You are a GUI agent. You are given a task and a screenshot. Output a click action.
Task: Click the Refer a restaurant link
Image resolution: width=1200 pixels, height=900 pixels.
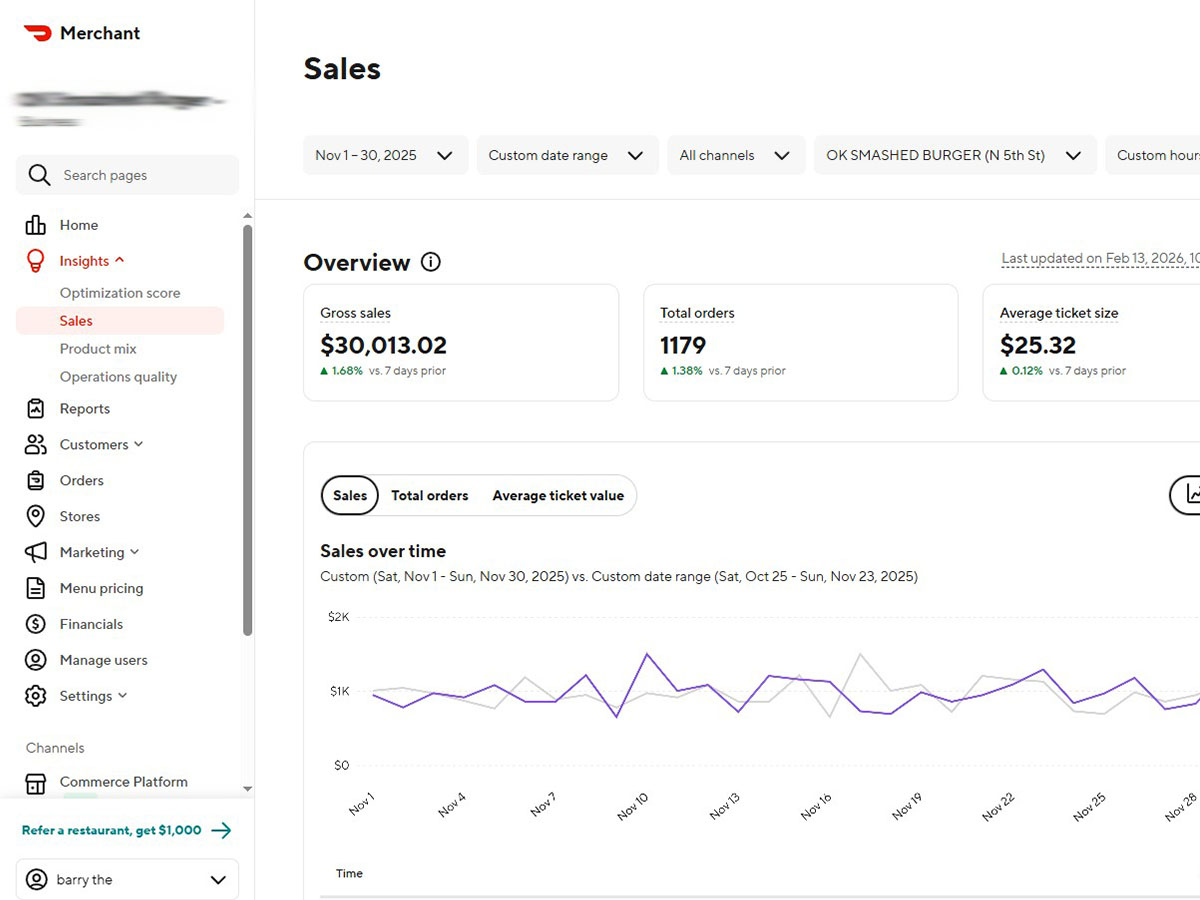[x=113, y=830]
